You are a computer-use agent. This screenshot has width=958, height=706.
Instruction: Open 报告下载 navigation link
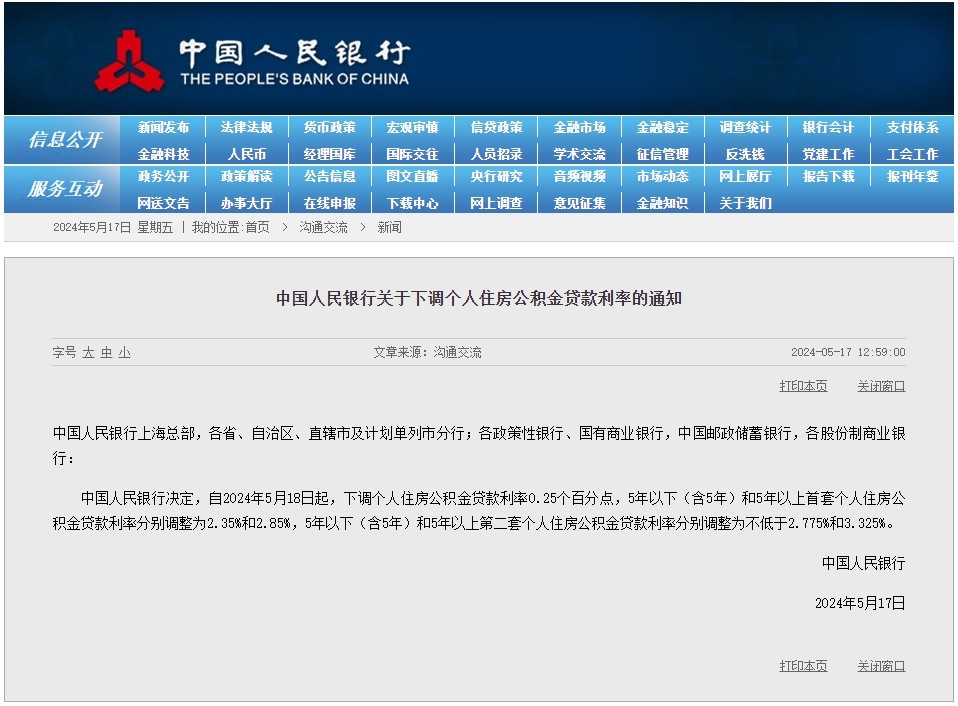click(828, 176)
